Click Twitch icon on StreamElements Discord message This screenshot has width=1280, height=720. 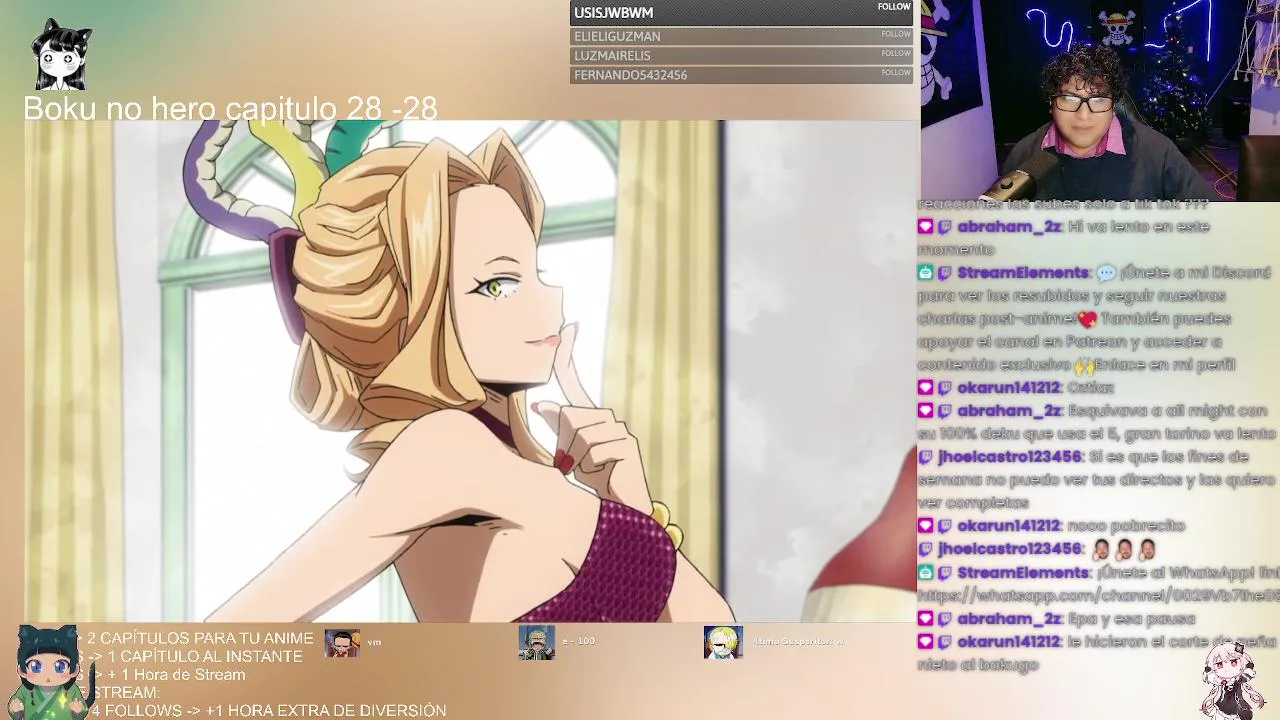[x=945, y=273]
